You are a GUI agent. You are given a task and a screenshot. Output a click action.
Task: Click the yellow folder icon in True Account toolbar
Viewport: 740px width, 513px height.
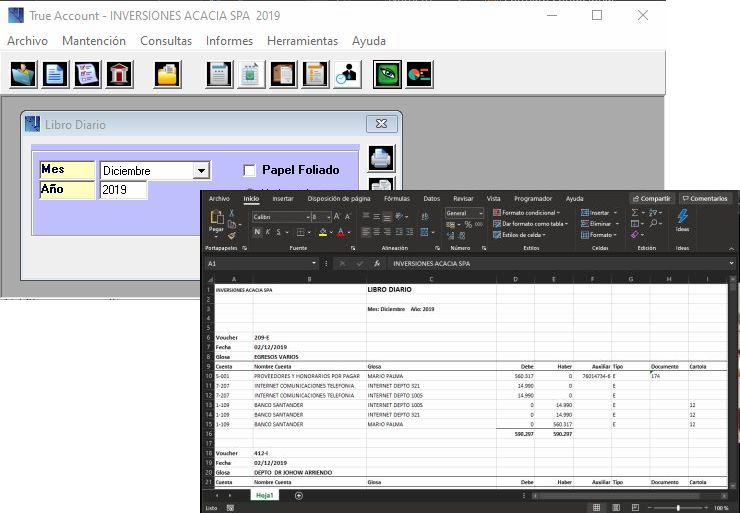(167, 74)
